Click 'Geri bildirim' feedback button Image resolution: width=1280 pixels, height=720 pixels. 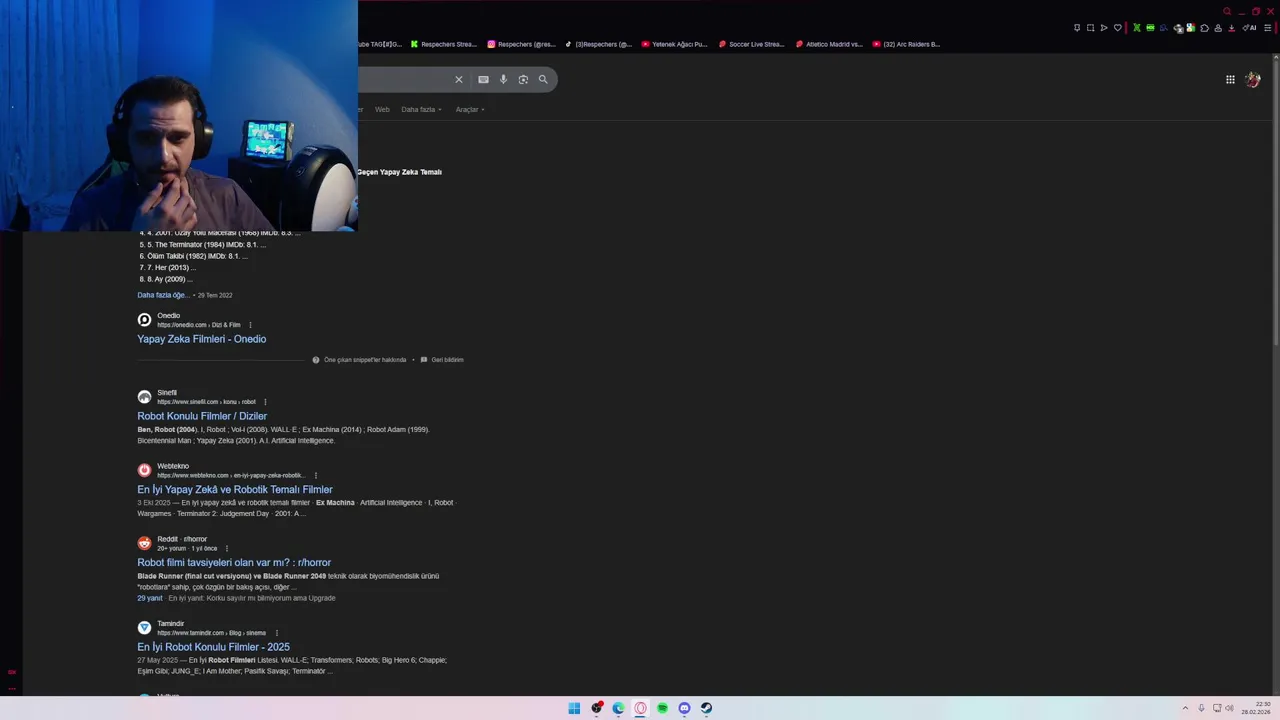point(442,360)
